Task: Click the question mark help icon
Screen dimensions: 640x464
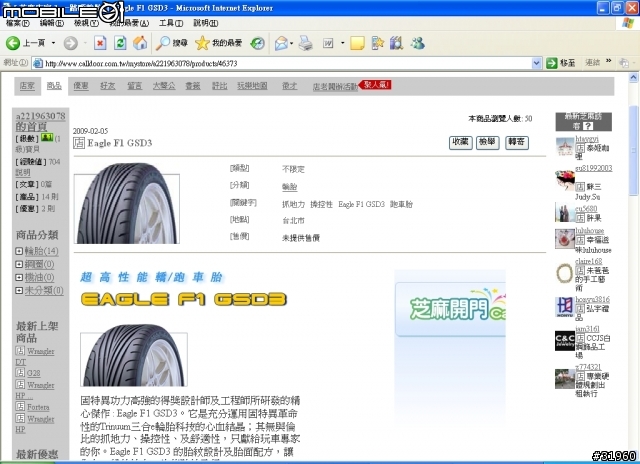Action: pos(587,126)
